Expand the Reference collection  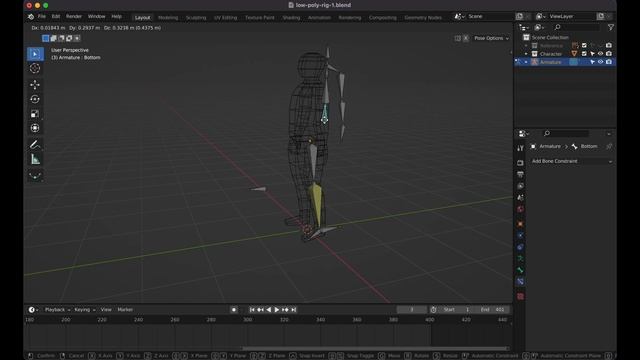[x=526, y=45]
